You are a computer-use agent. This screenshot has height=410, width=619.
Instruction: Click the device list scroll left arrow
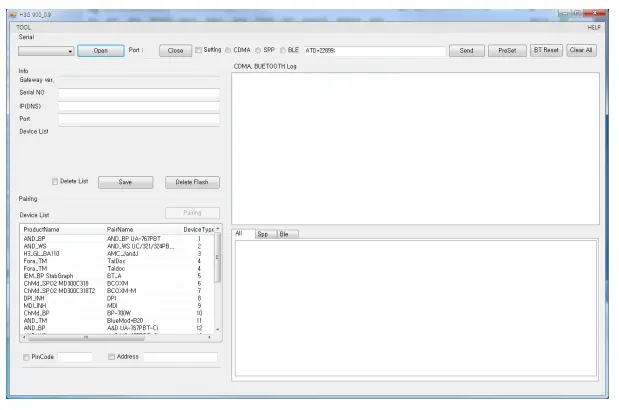click(x=24, y=337)
